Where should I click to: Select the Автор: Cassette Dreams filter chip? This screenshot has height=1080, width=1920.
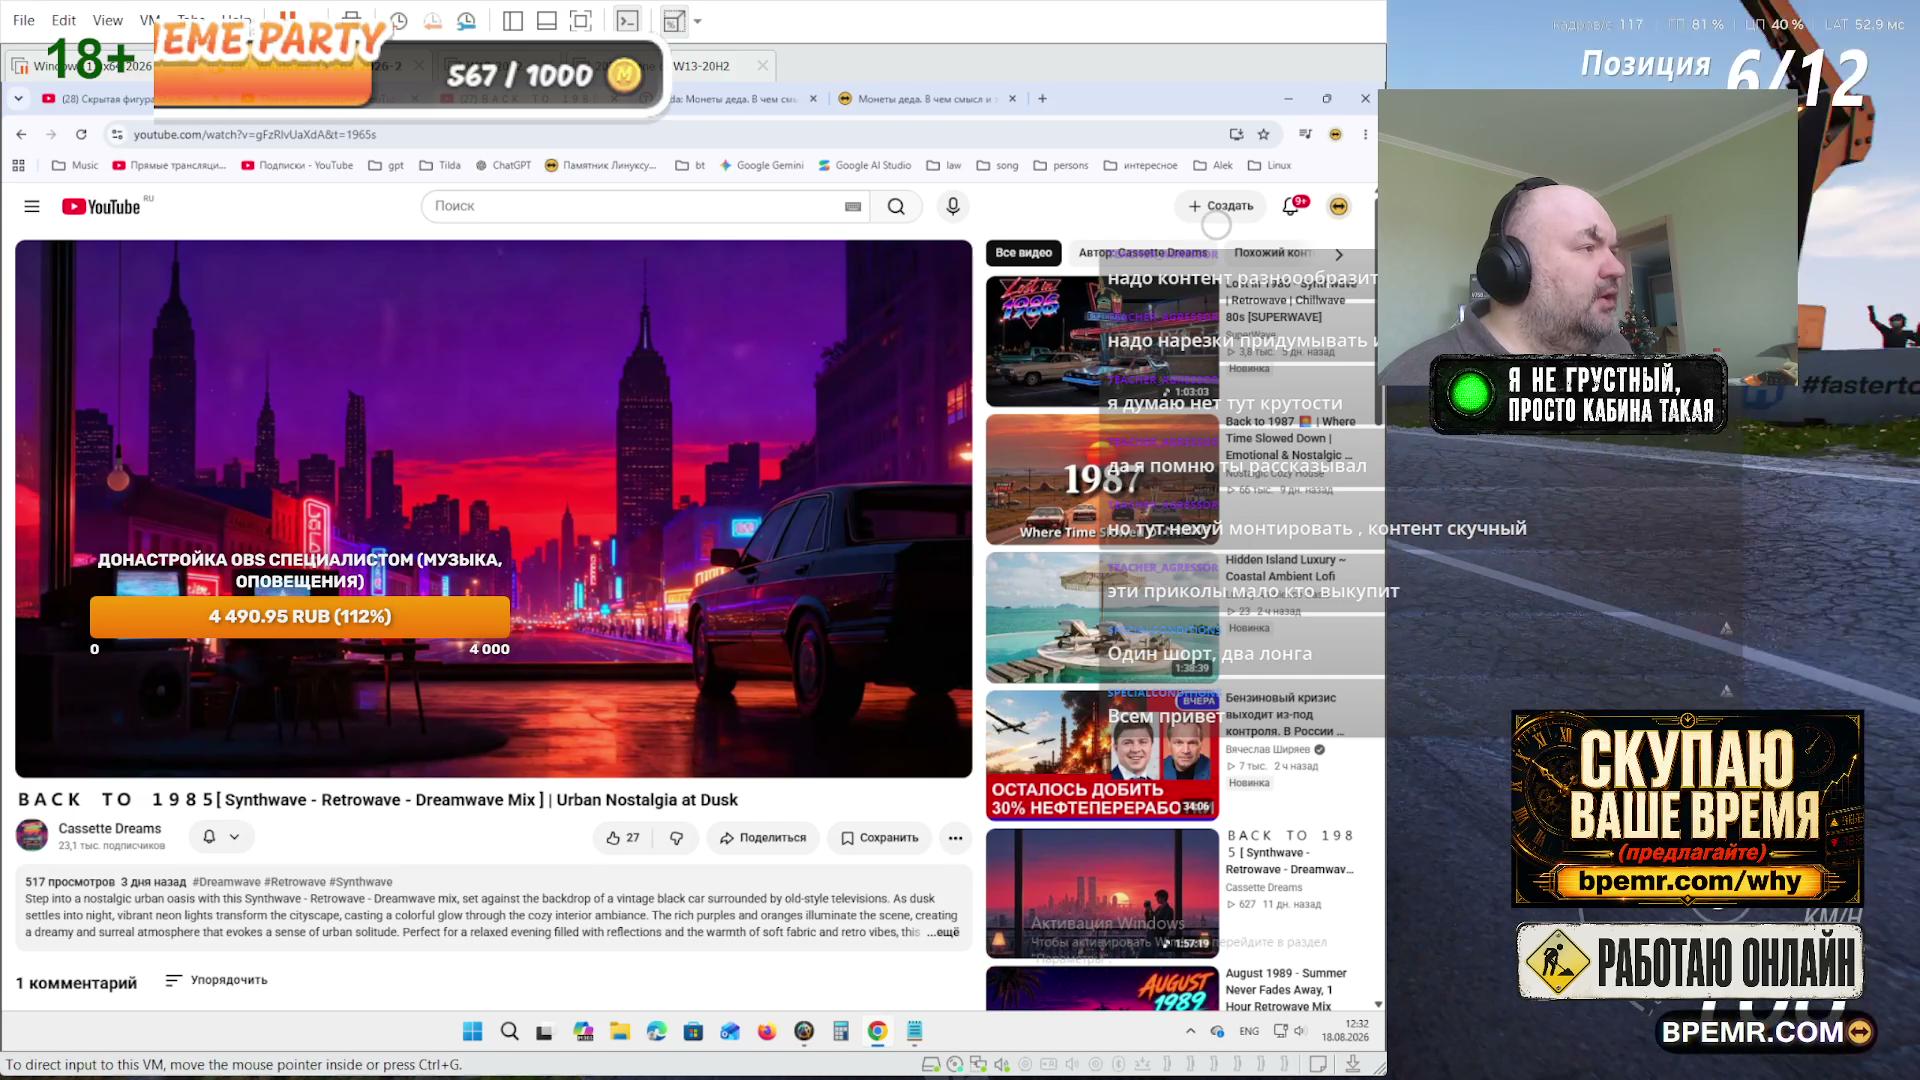[1143, 253]
